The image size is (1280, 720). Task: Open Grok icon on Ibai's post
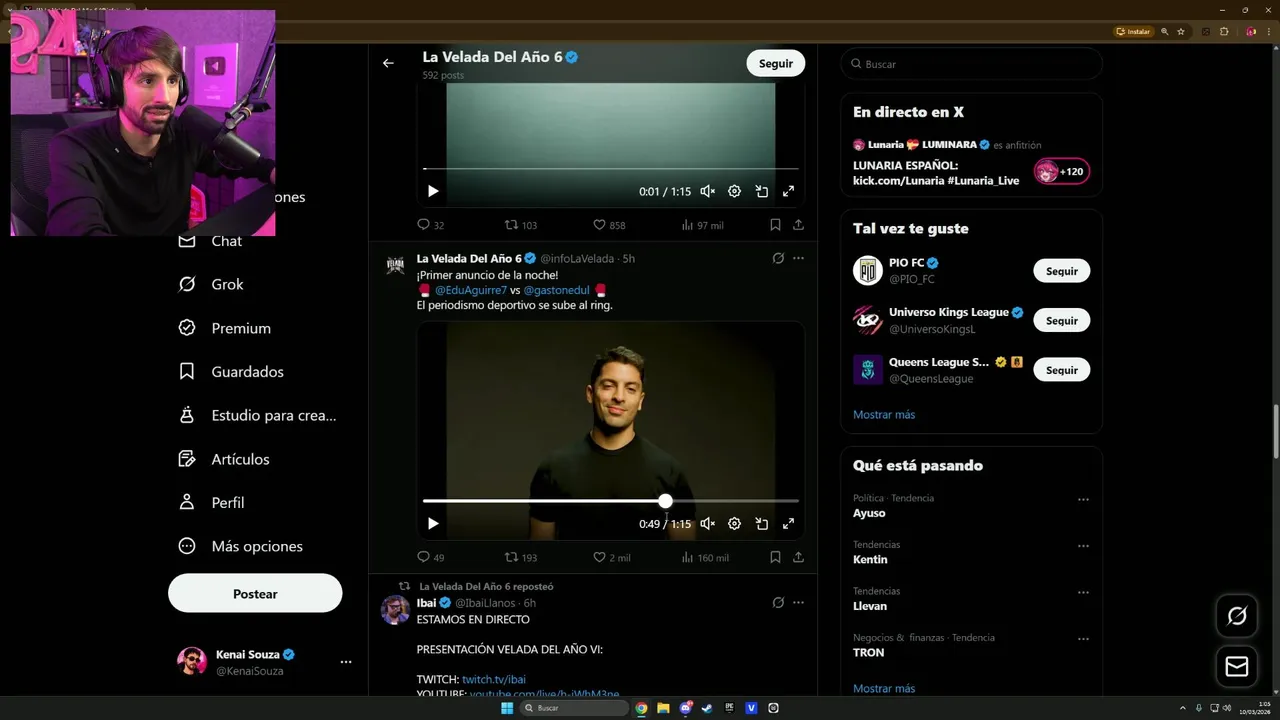pyautogui.click(x=778, y=603)
